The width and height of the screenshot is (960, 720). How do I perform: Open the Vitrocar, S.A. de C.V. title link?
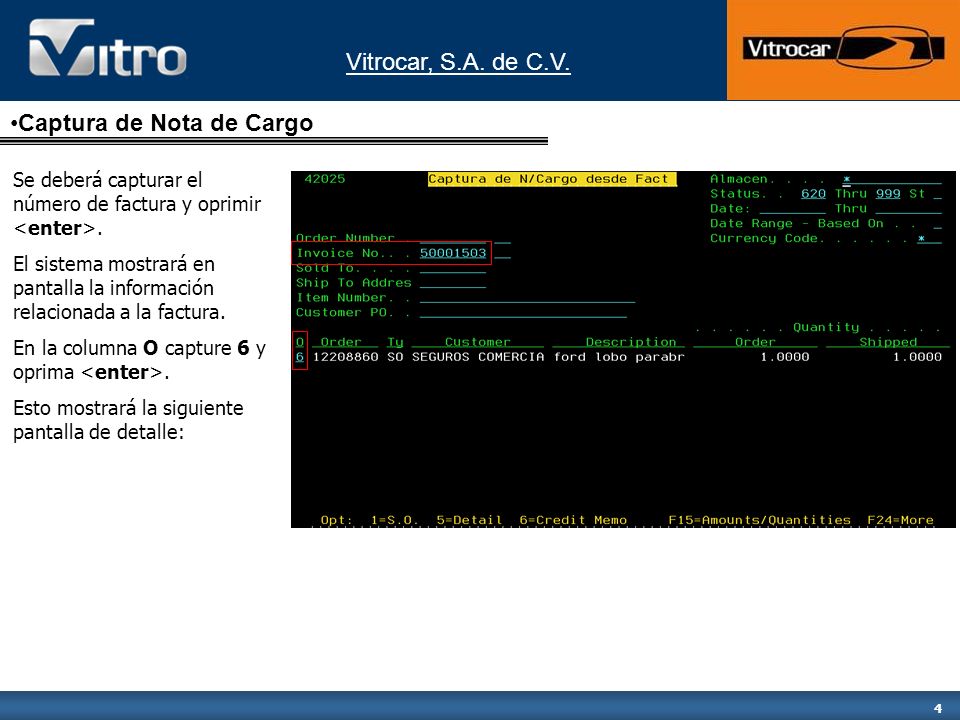click(x=458, y=62)
